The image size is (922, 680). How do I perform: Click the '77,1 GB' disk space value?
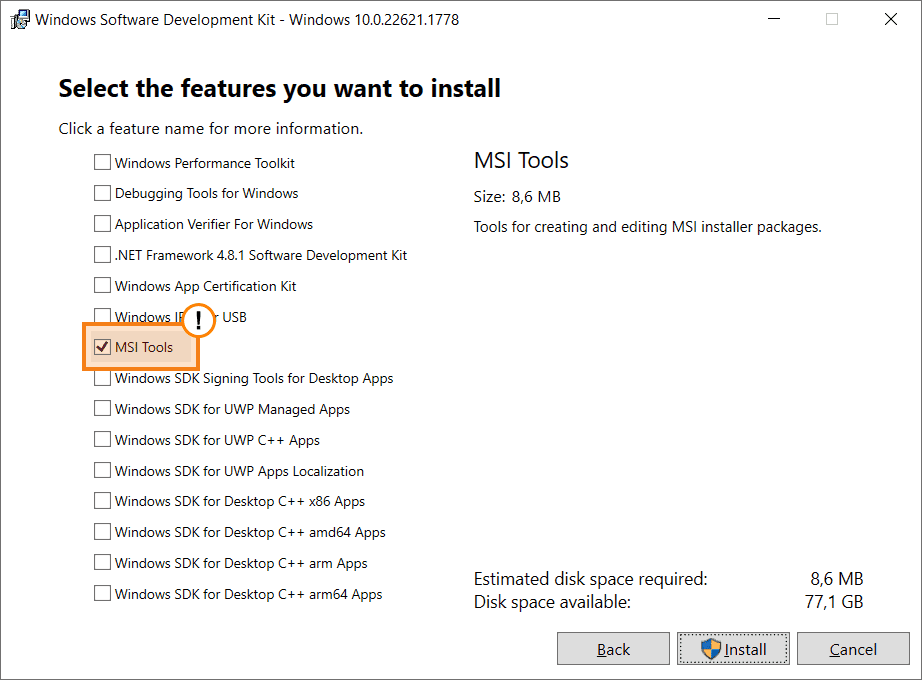pos(834,602)
